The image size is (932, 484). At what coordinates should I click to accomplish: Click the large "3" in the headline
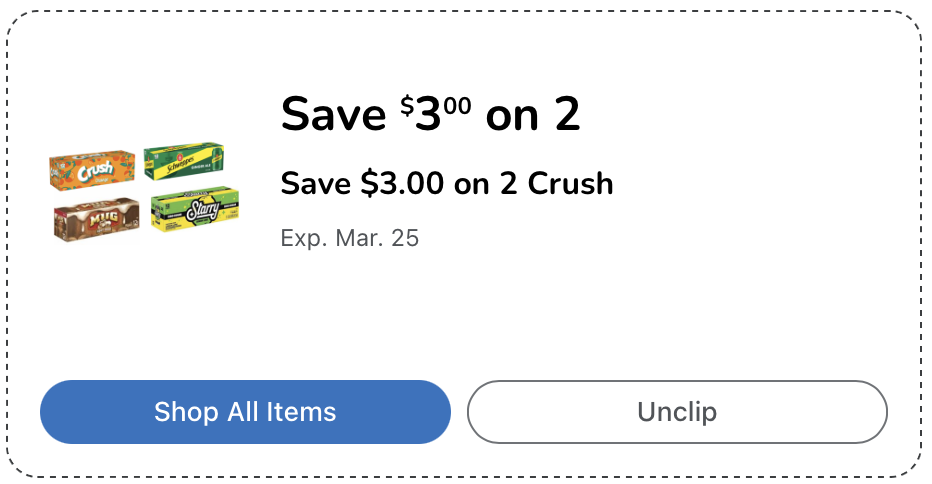428,115
